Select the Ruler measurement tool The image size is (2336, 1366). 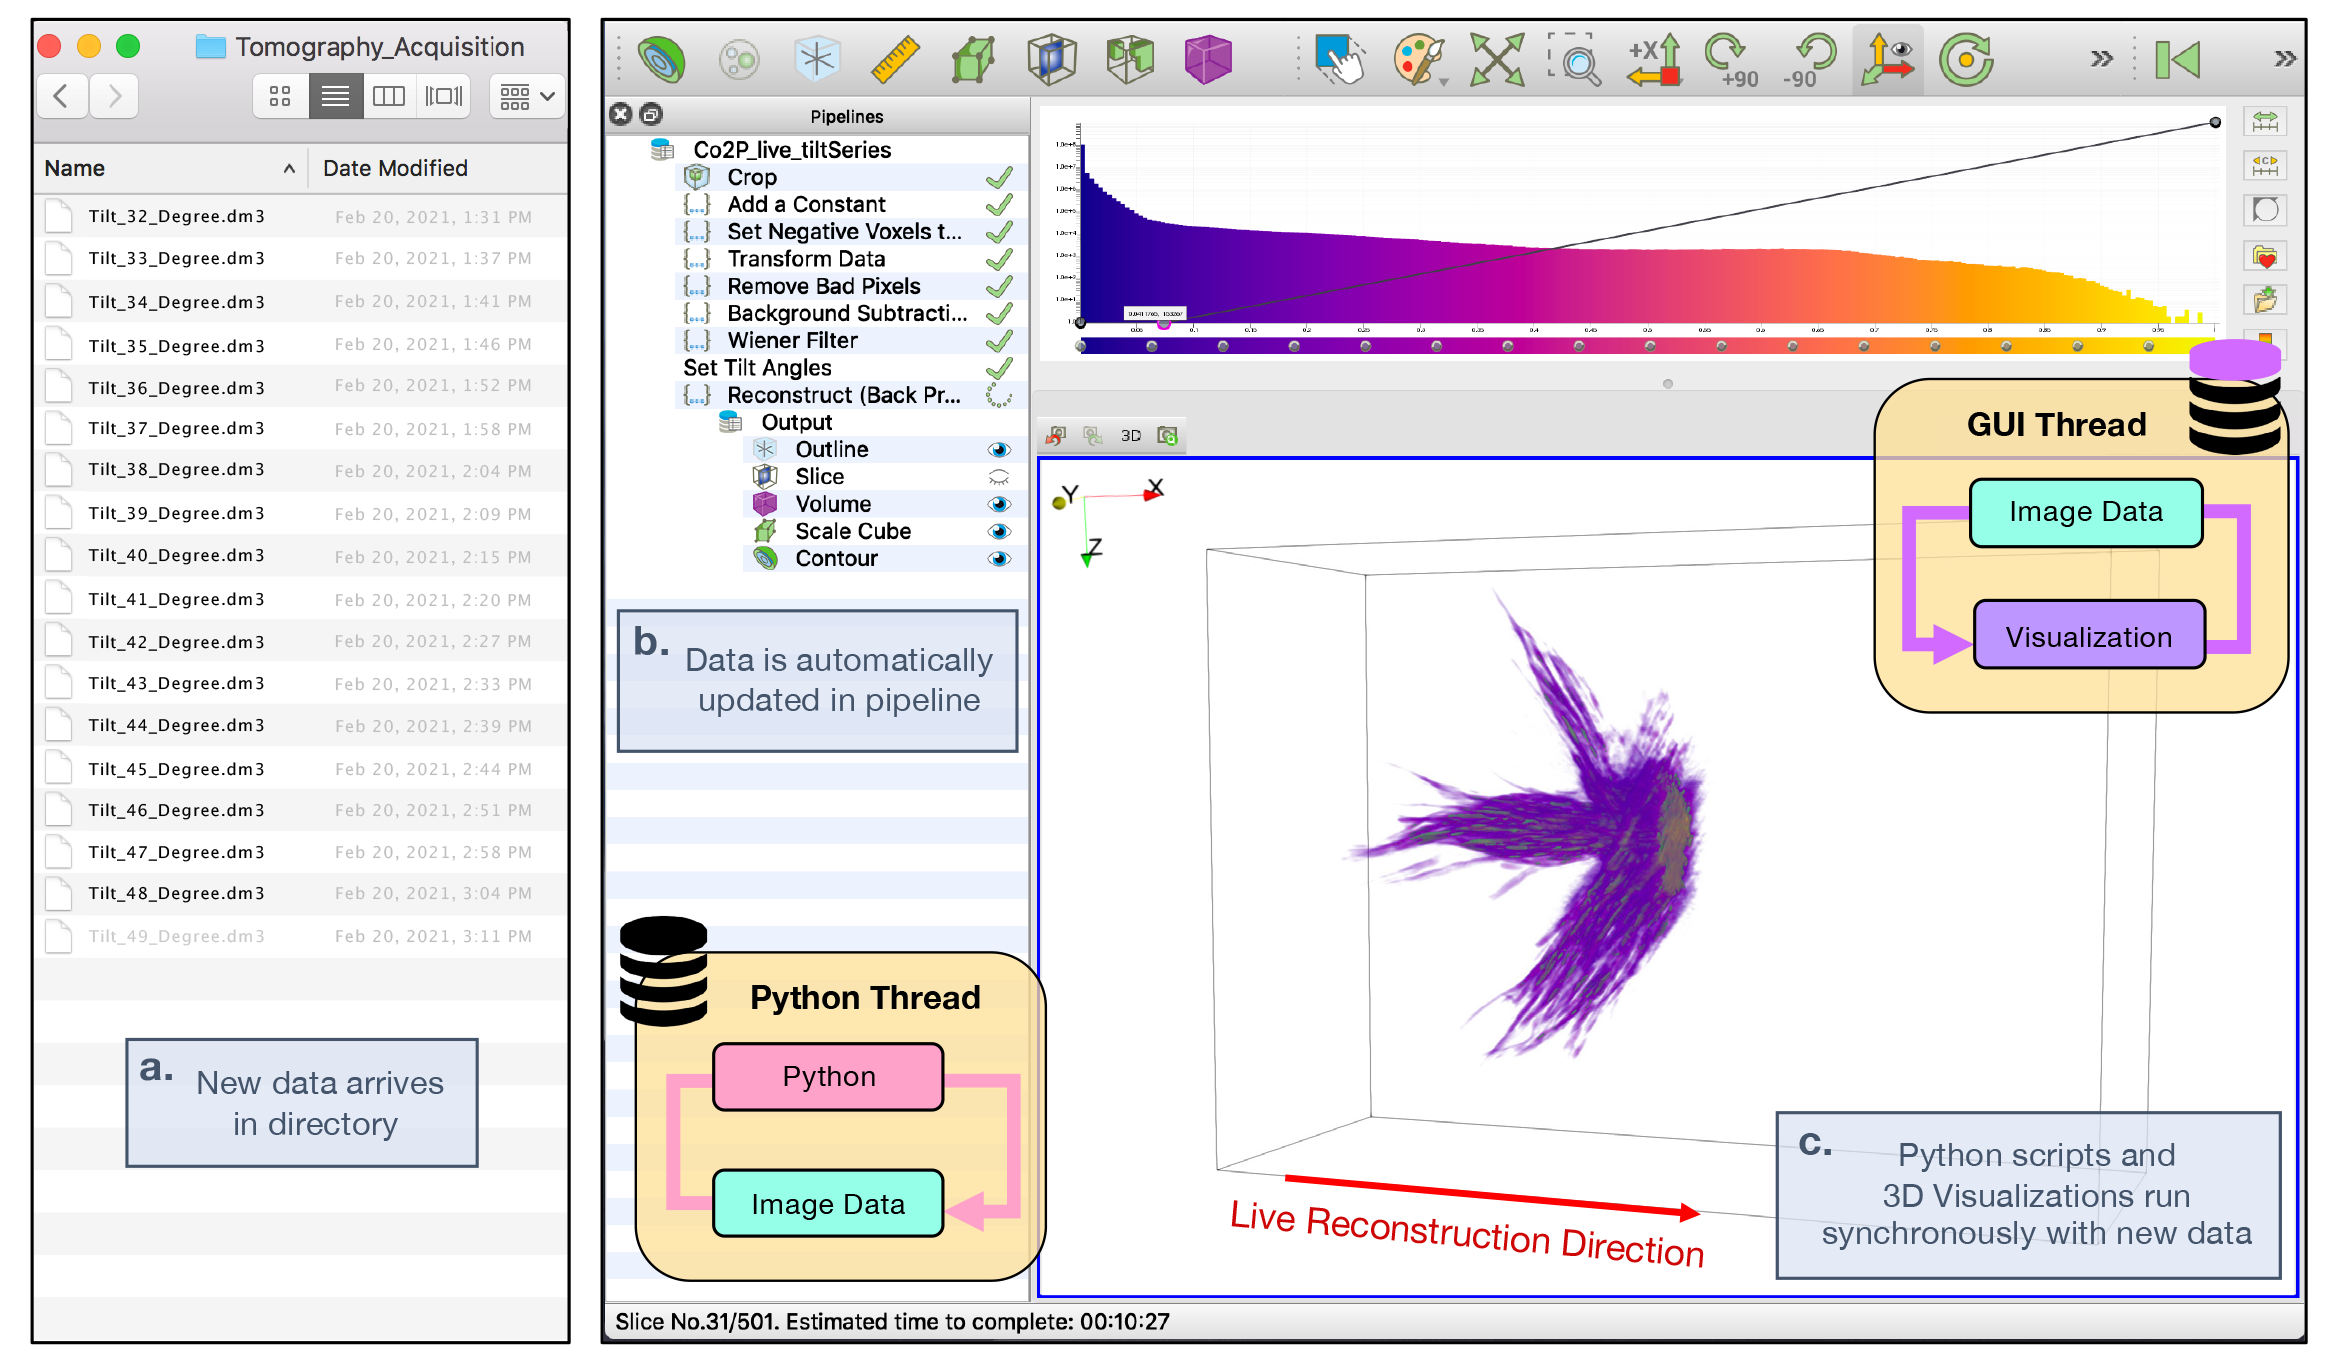pos(894,60)
